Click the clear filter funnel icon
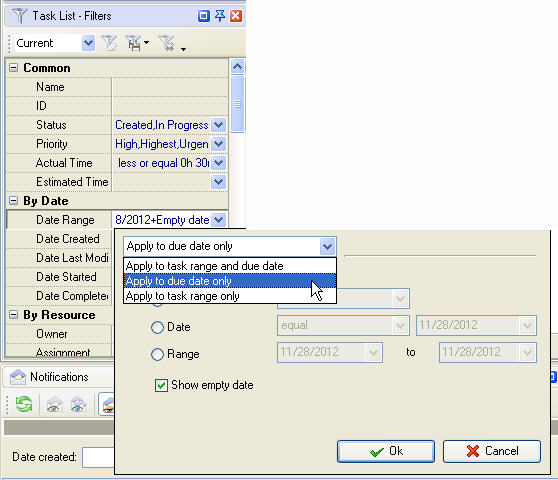 click(x=167, y=43)
